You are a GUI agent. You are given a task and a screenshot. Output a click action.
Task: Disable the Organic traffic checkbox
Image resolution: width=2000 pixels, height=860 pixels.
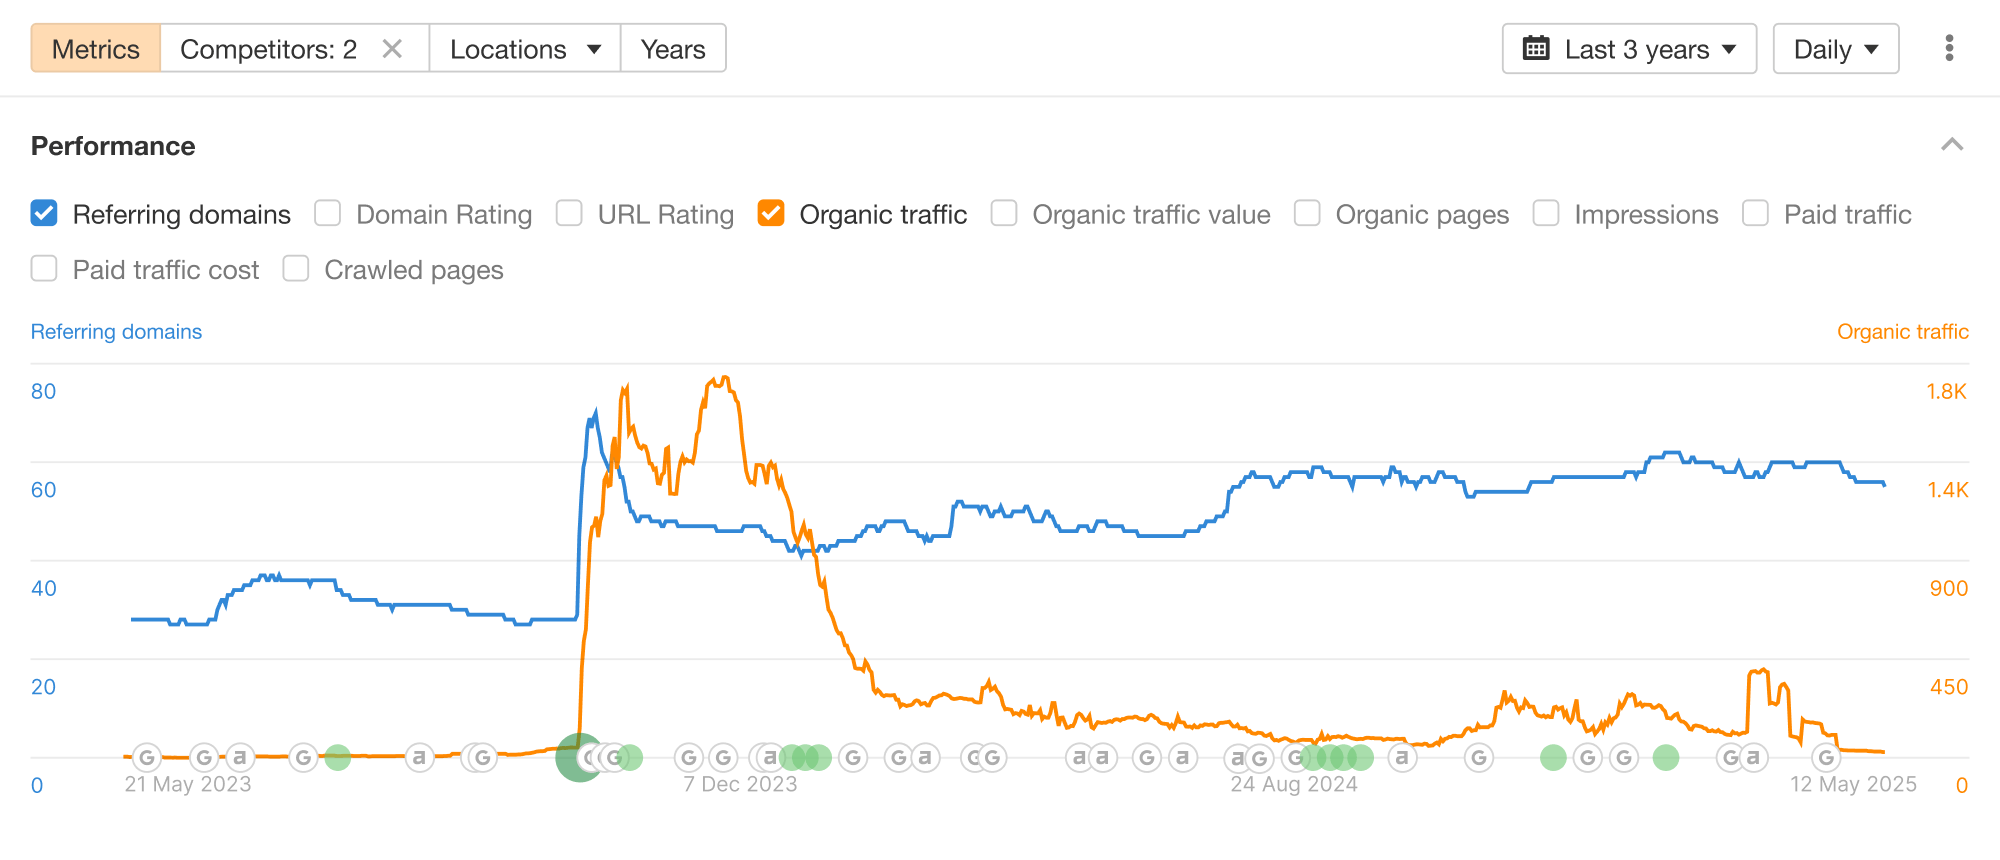(771, 213)
